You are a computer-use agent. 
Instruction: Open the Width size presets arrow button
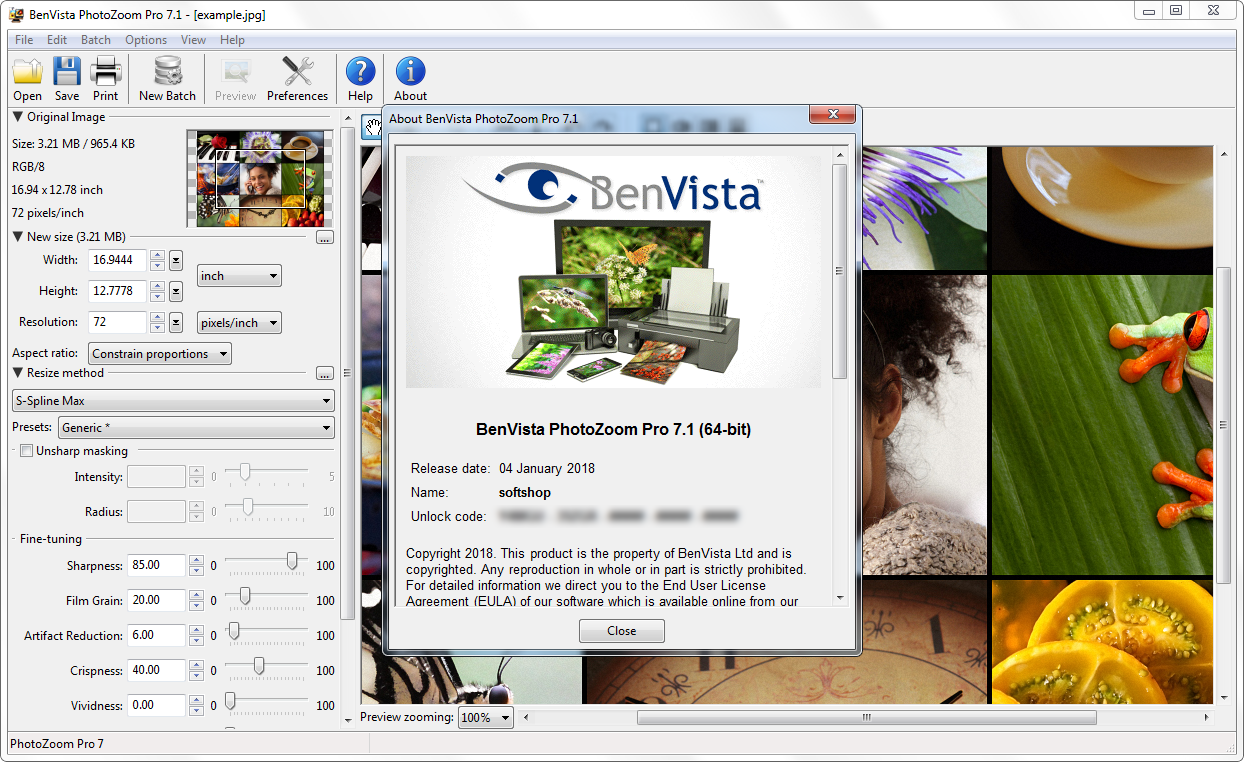click(176, 260)
